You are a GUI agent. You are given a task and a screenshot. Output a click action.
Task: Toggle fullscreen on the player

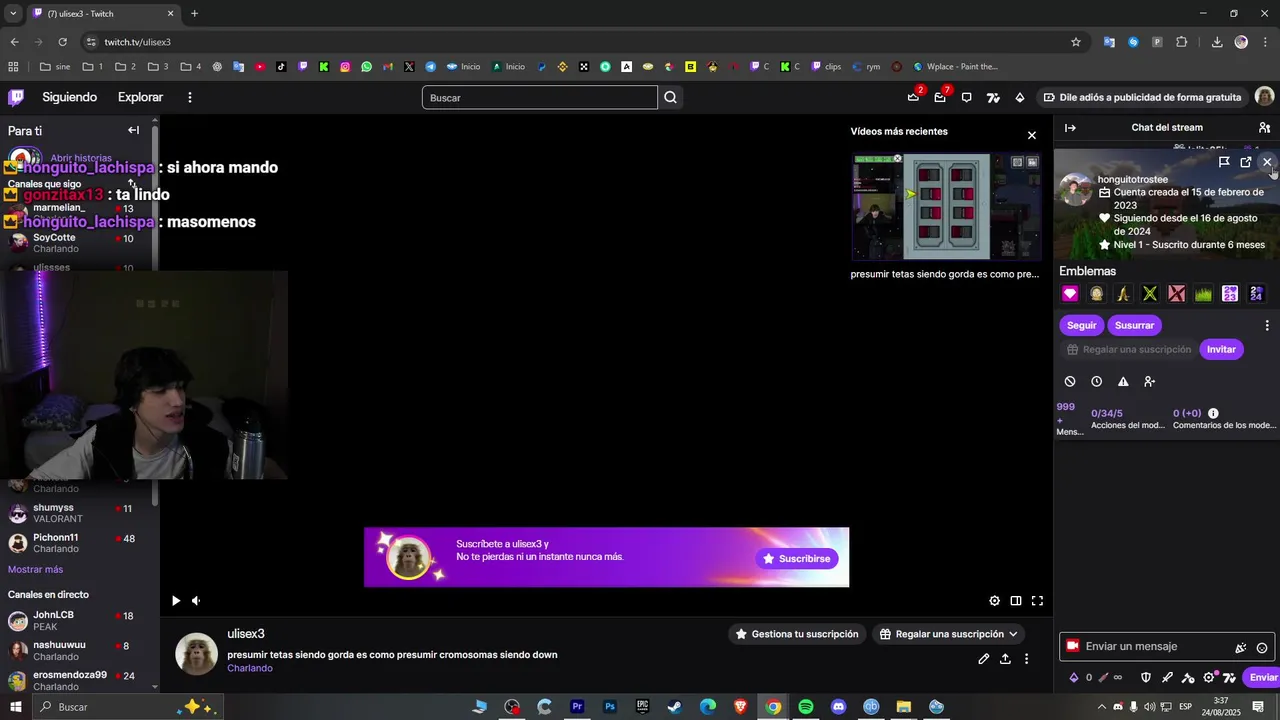click(x=1037, y=600)
